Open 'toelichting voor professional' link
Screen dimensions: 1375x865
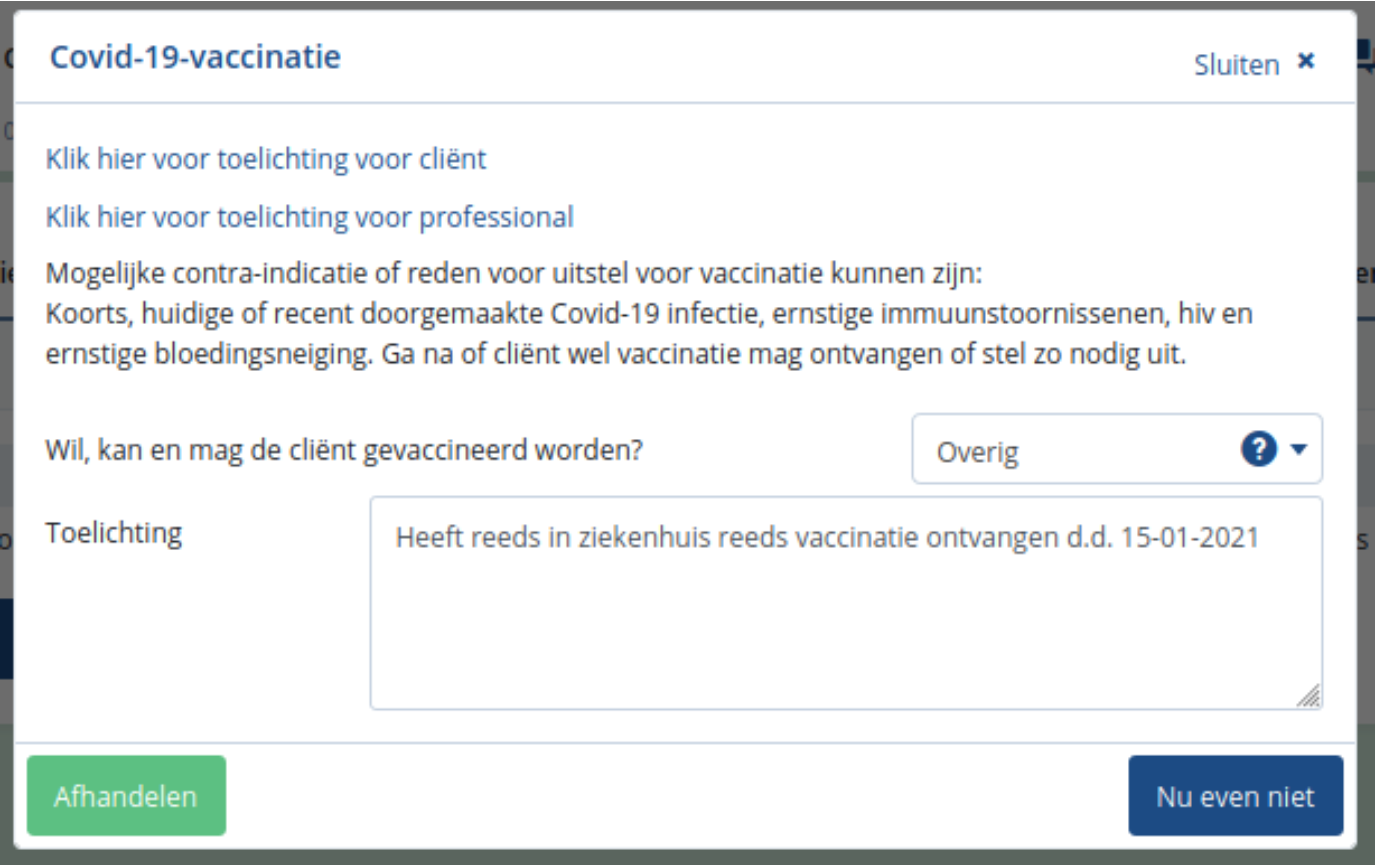pos(310,217)
